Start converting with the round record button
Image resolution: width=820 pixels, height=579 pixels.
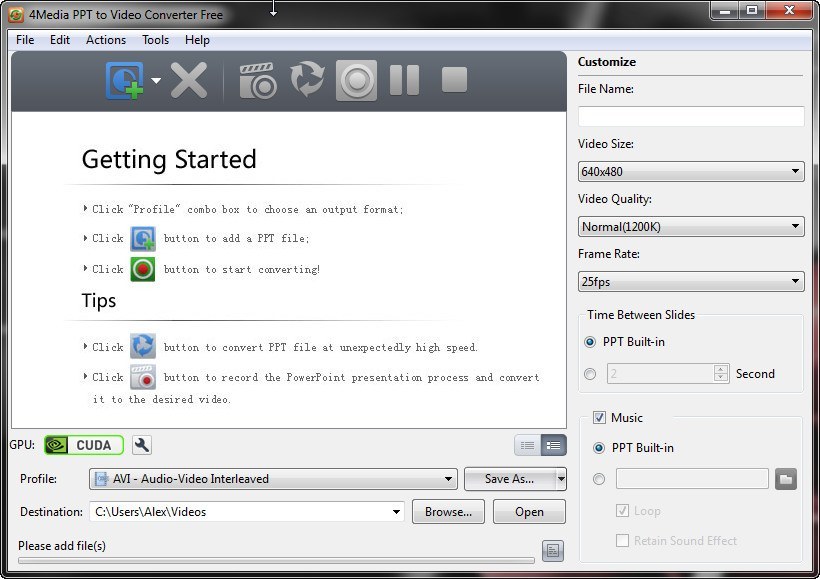pyautogui.click(x=355, y=81)
